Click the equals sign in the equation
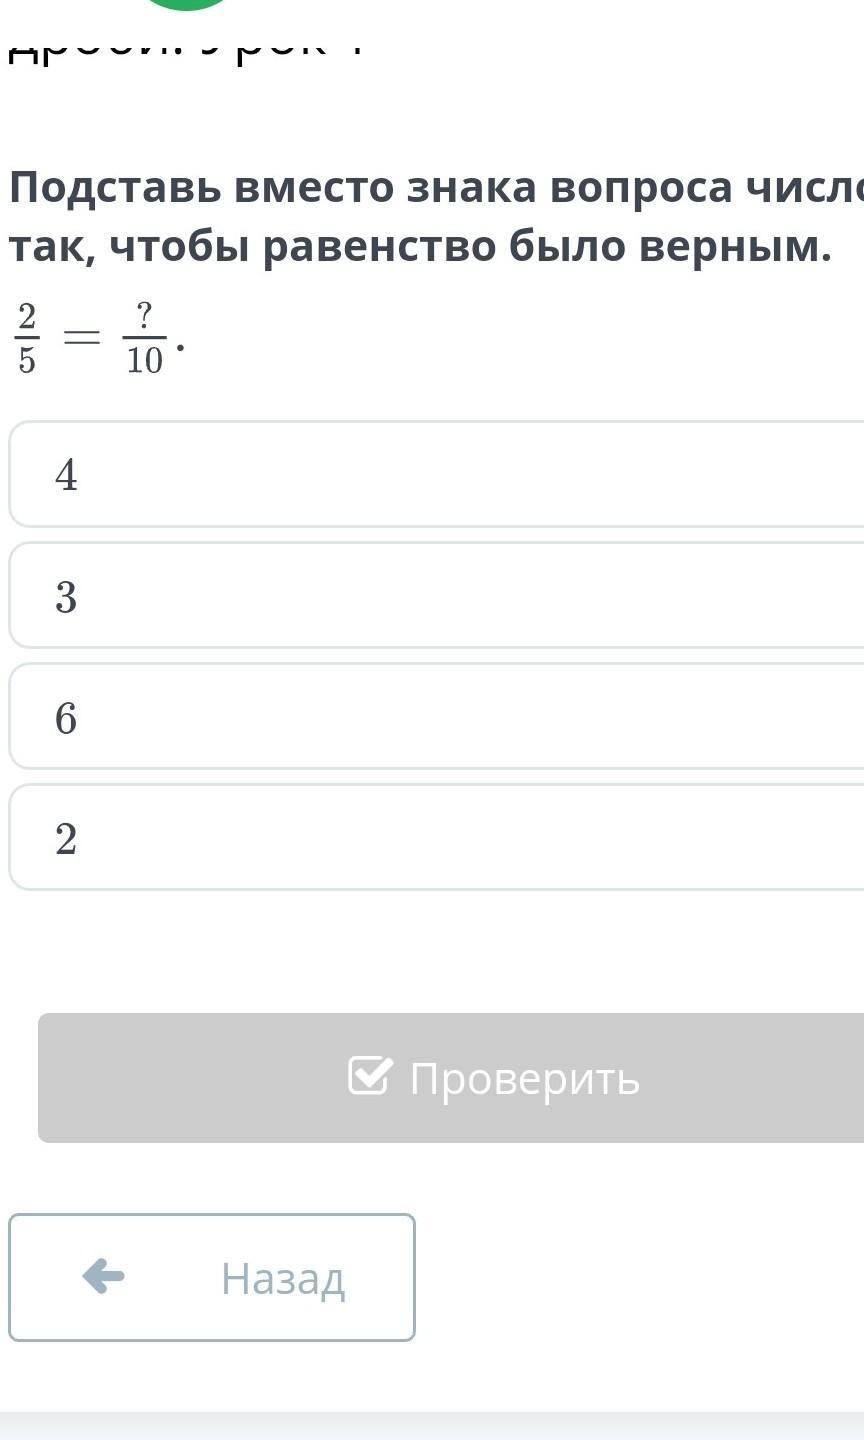Image resolution: width=864 pixels, height=1440 pixels. pyautogui.click(x=82, y=340)
